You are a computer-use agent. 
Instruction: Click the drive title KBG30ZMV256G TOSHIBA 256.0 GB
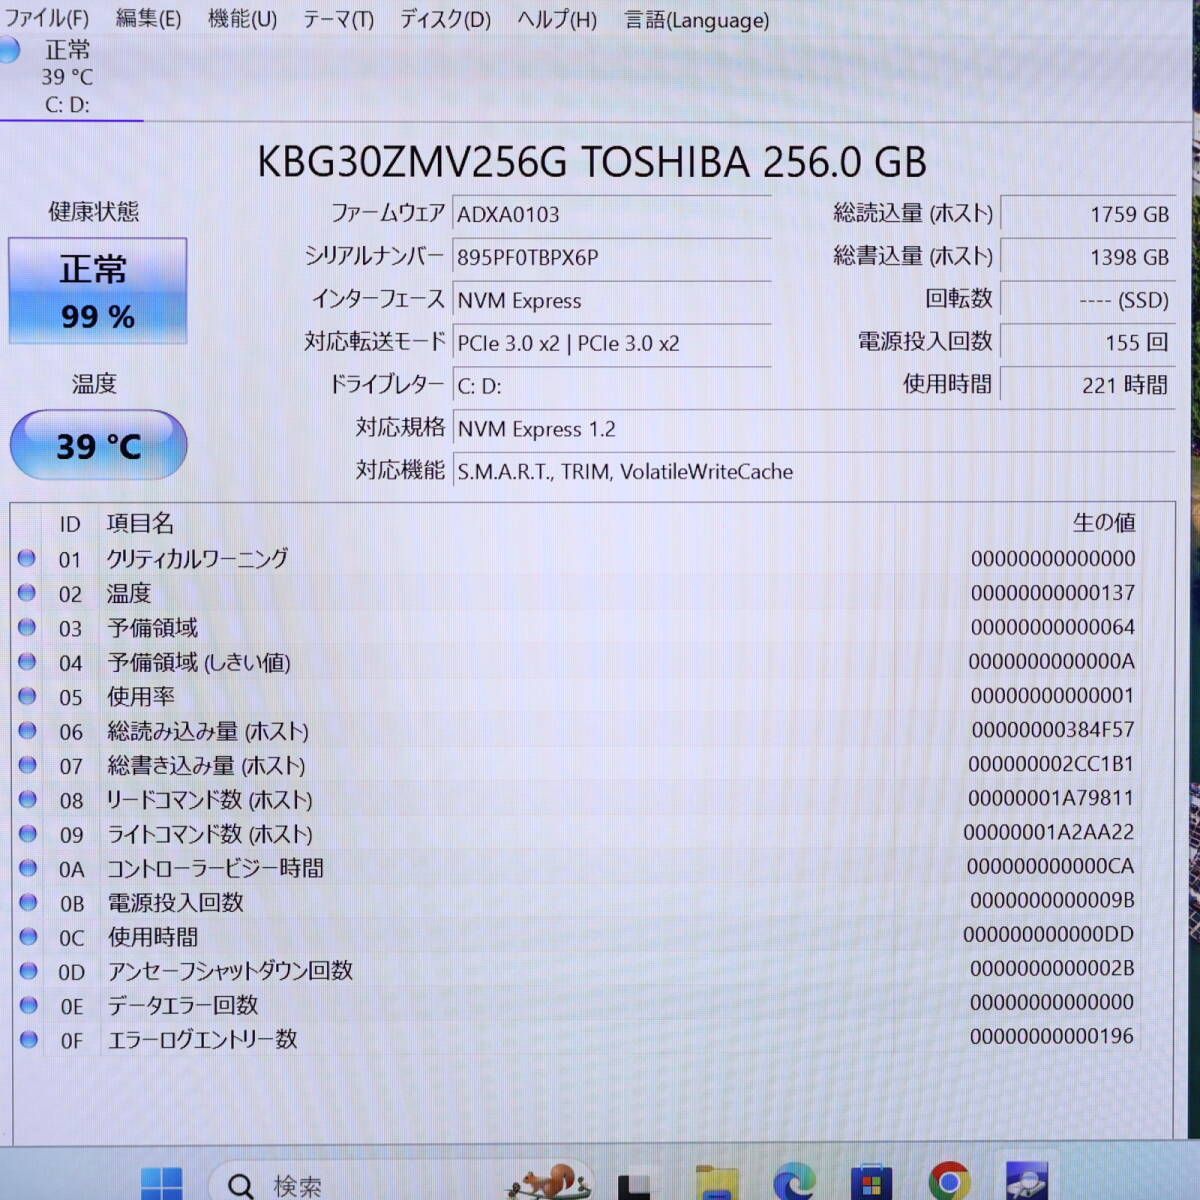point(592,162)
